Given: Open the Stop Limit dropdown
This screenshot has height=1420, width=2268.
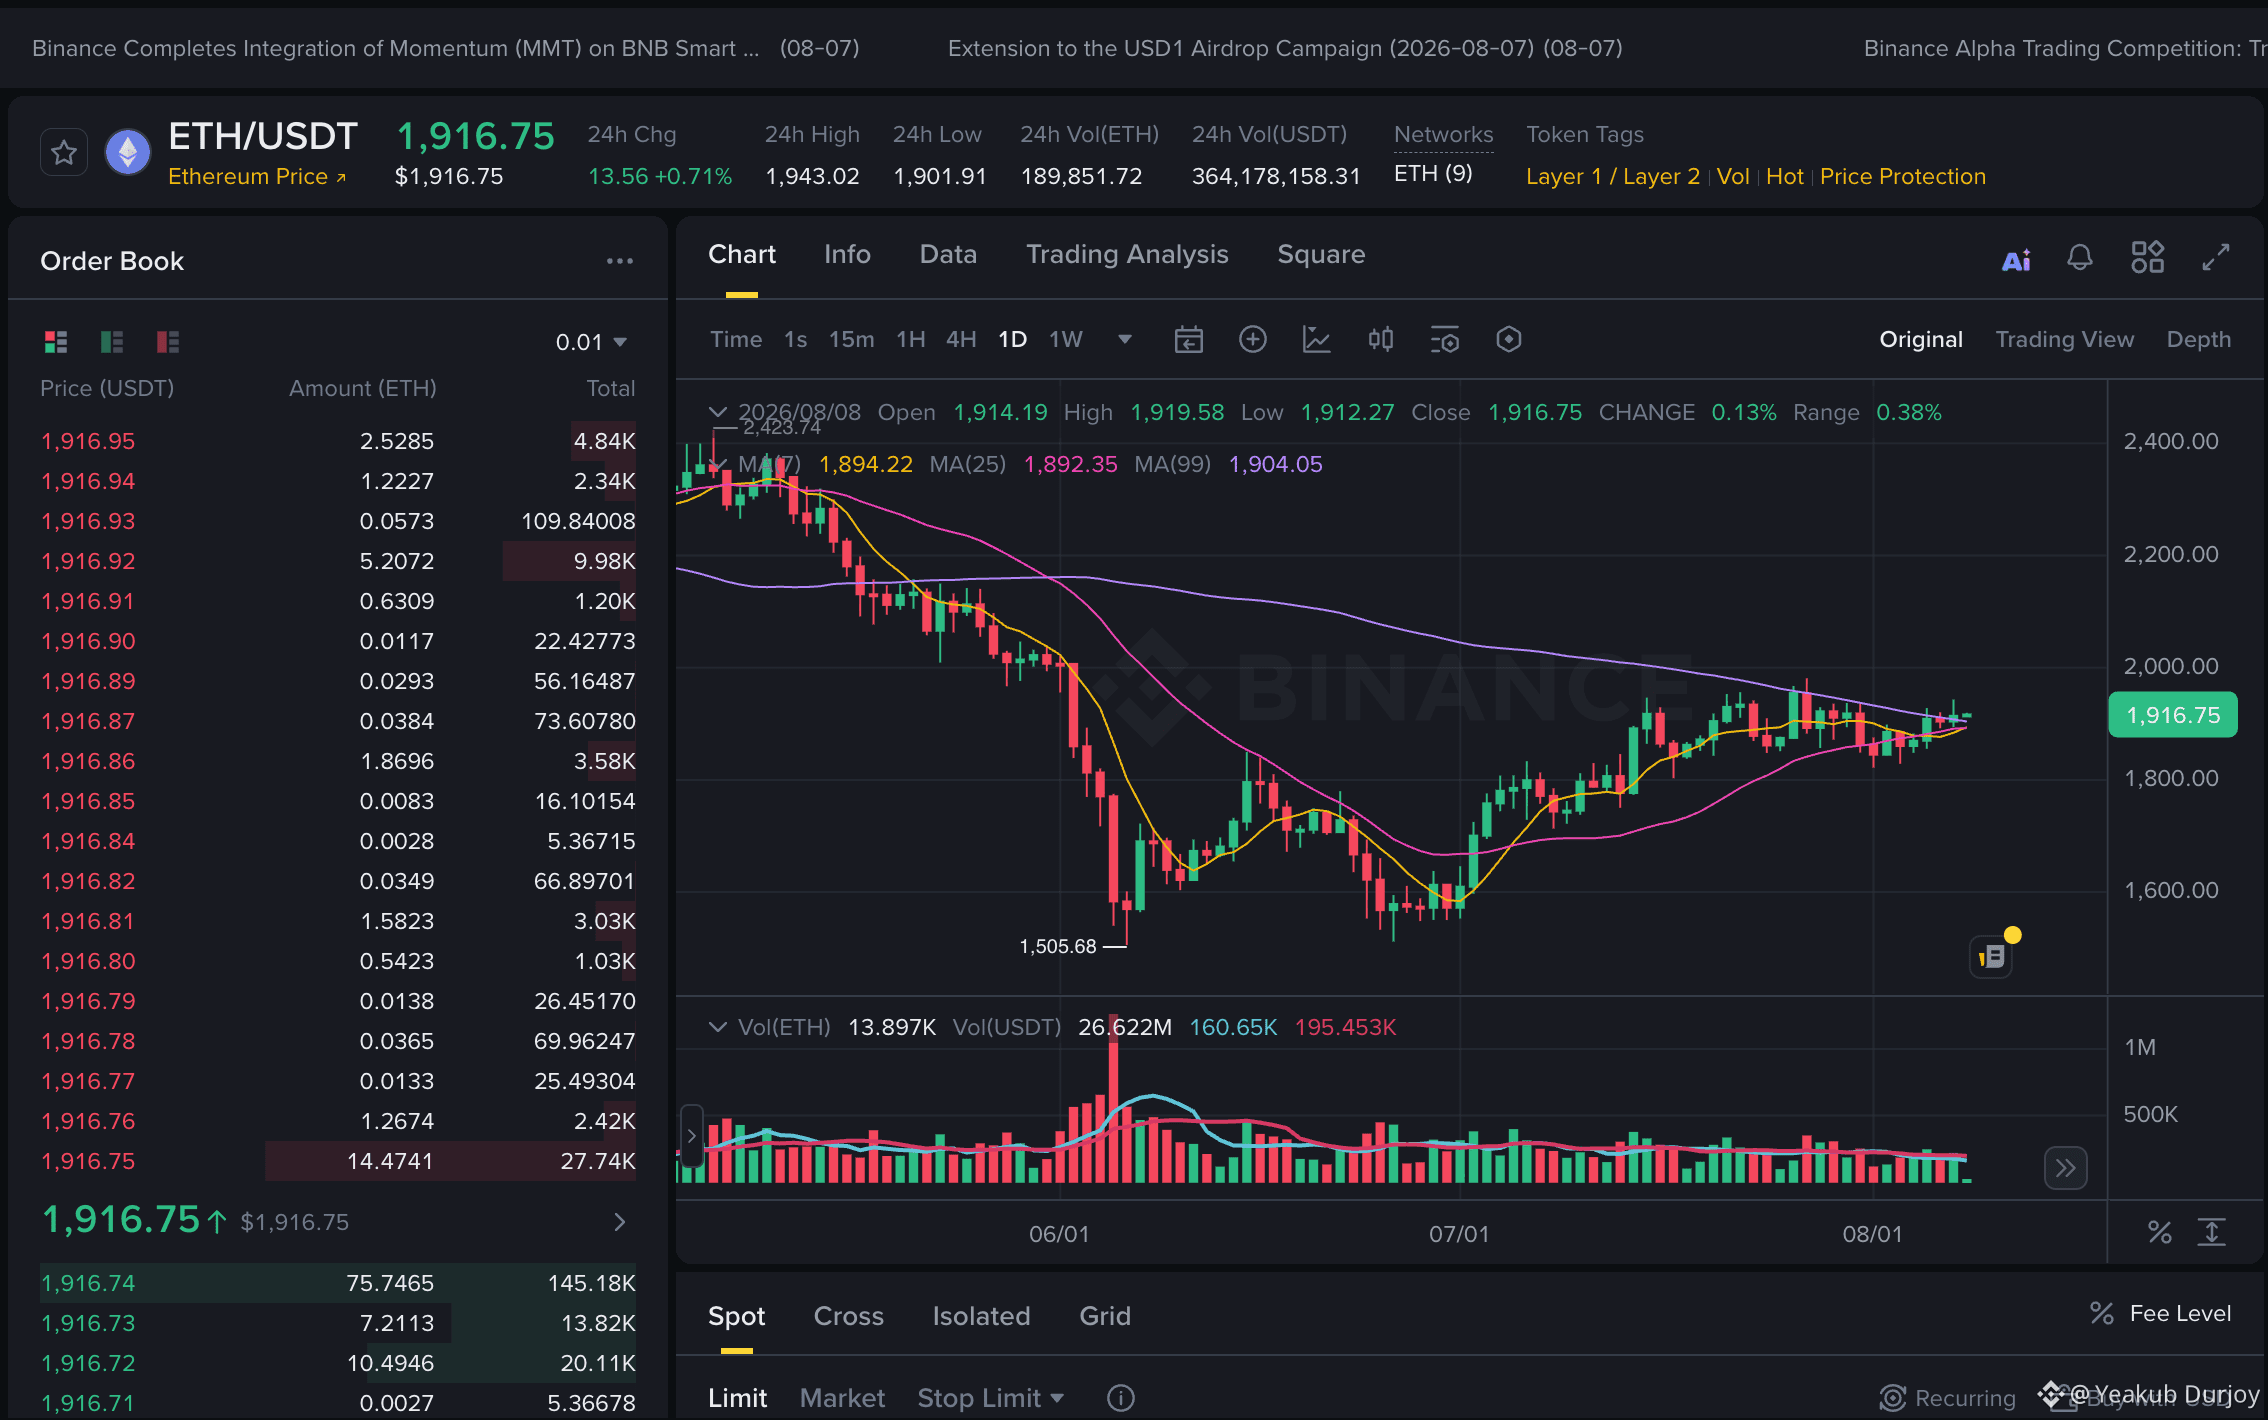Looking at the screenshot, I should click(991, 1398).
